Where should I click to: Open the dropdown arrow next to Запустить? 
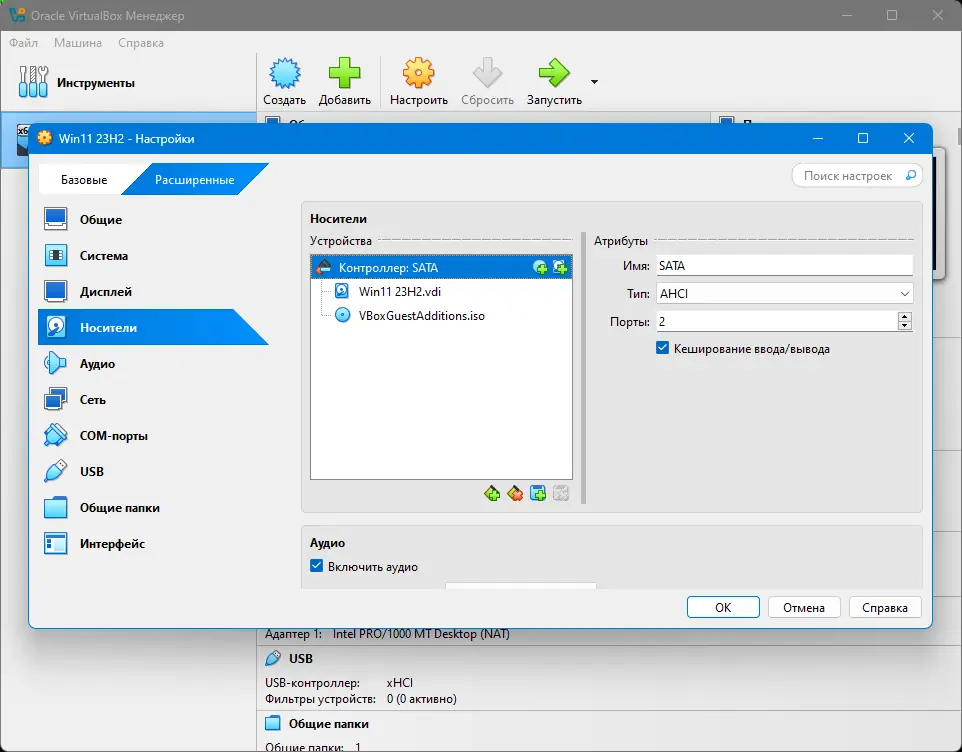(594, 82)
